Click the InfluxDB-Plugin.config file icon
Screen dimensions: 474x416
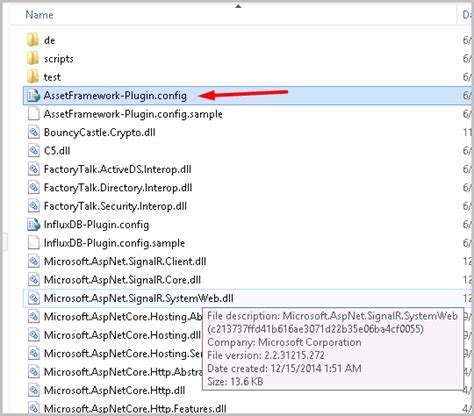click(x=33, y=225)
